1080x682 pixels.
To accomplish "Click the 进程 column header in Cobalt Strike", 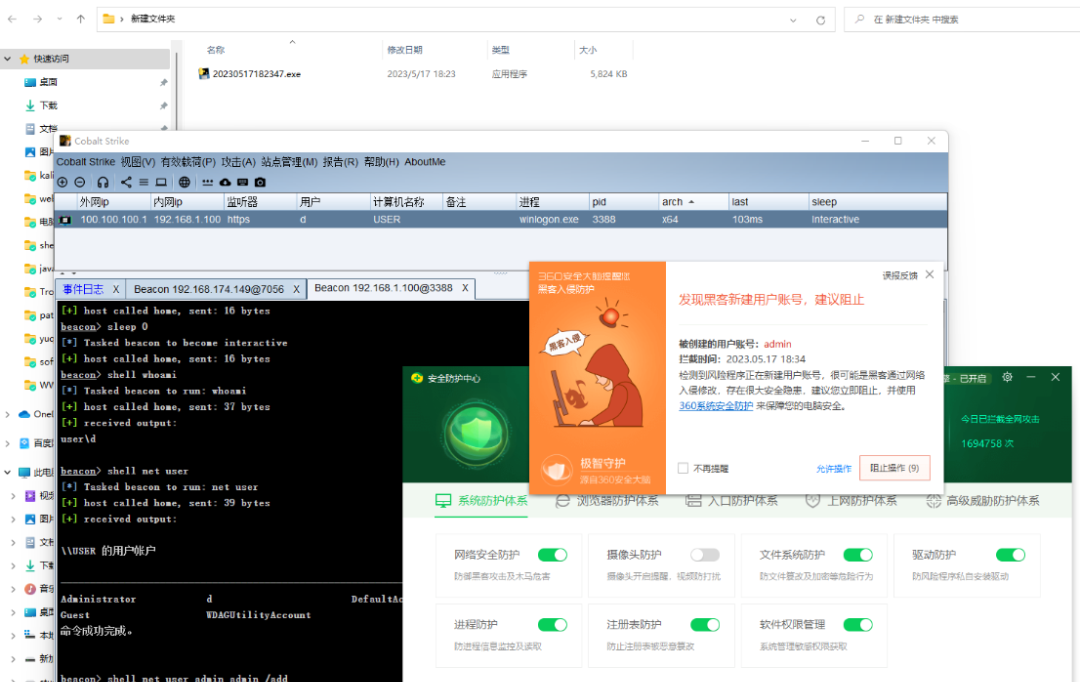I will coord(530,202).
